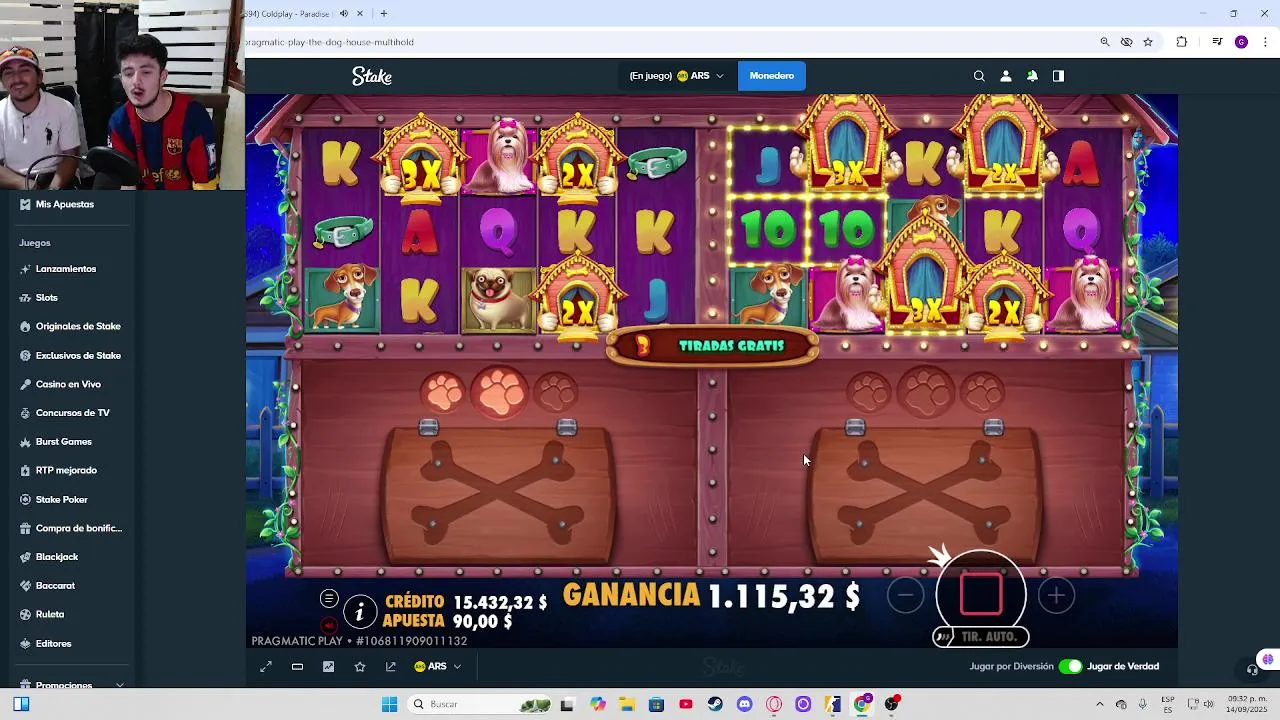Image resolution: width=1280 pixels, height=720 pixels.
Task: Open Compra de bonific... category
Action: coord(78,528)
